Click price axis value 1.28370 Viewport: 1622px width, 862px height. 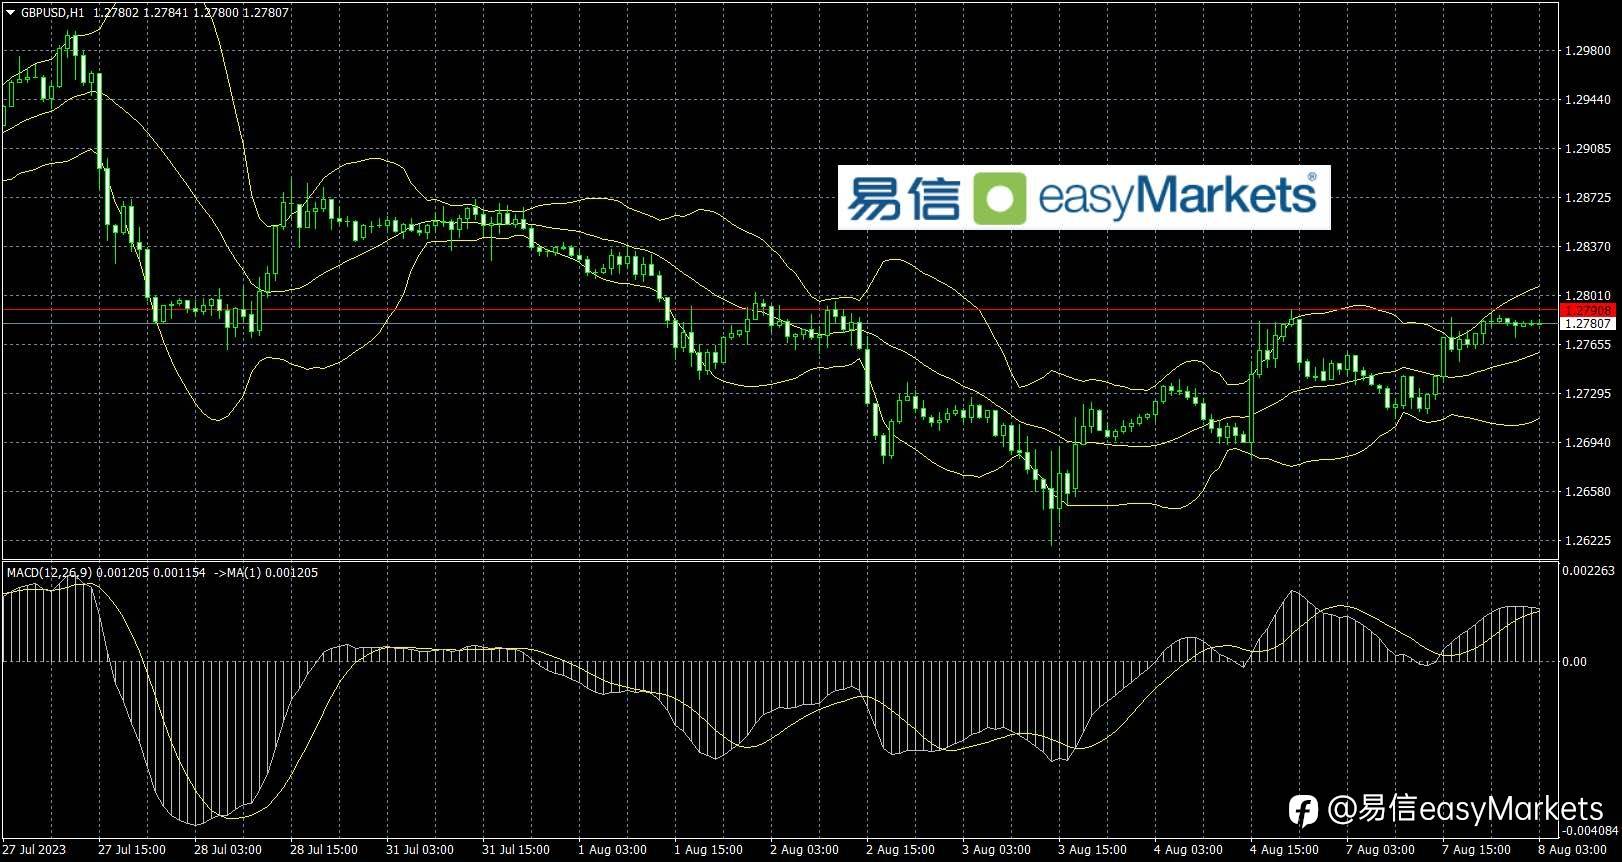[1588, 246]
